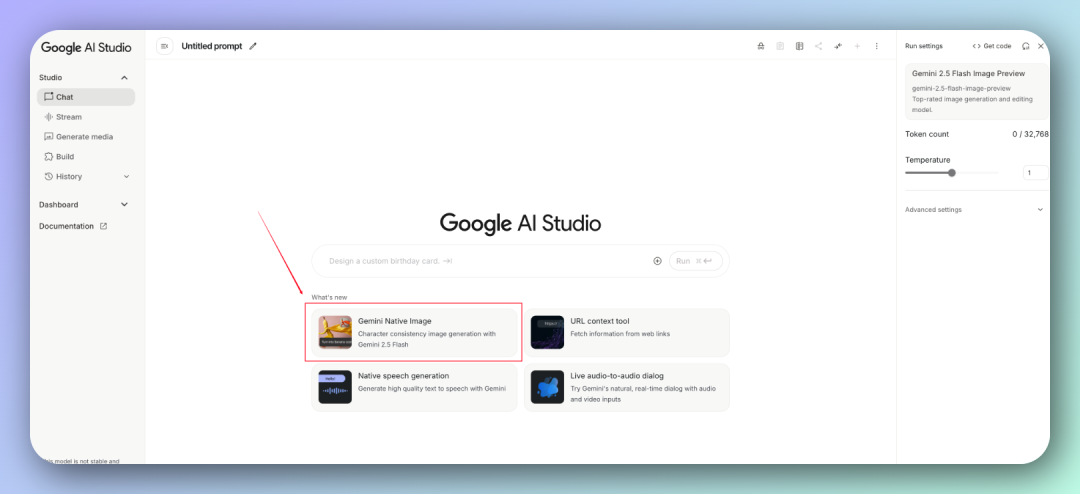Click 'gemini-2.5-flash-image-preview' model ID text
This screenshot has height=494, width=1080.
pyautogui.click(x=962, y=88)
